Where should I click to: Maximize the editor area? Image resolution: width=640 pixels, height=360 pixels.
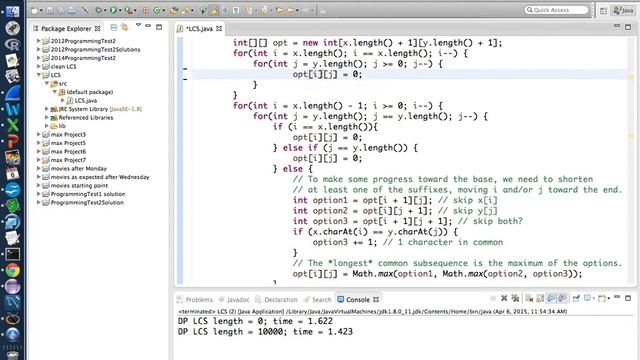point(628,27)
